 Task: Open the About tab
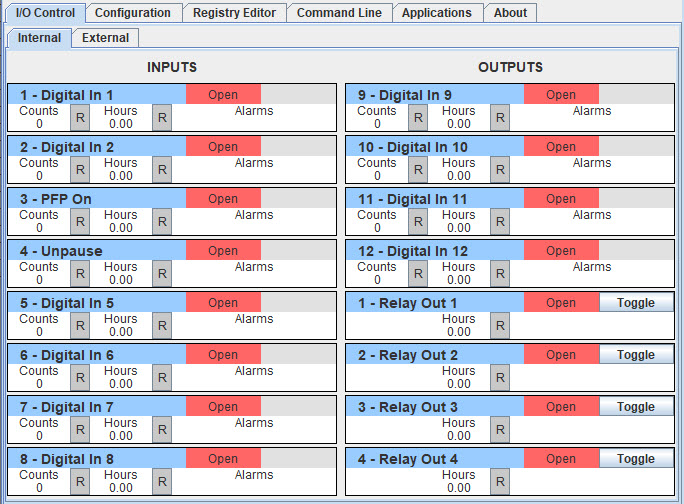[510, 13]
